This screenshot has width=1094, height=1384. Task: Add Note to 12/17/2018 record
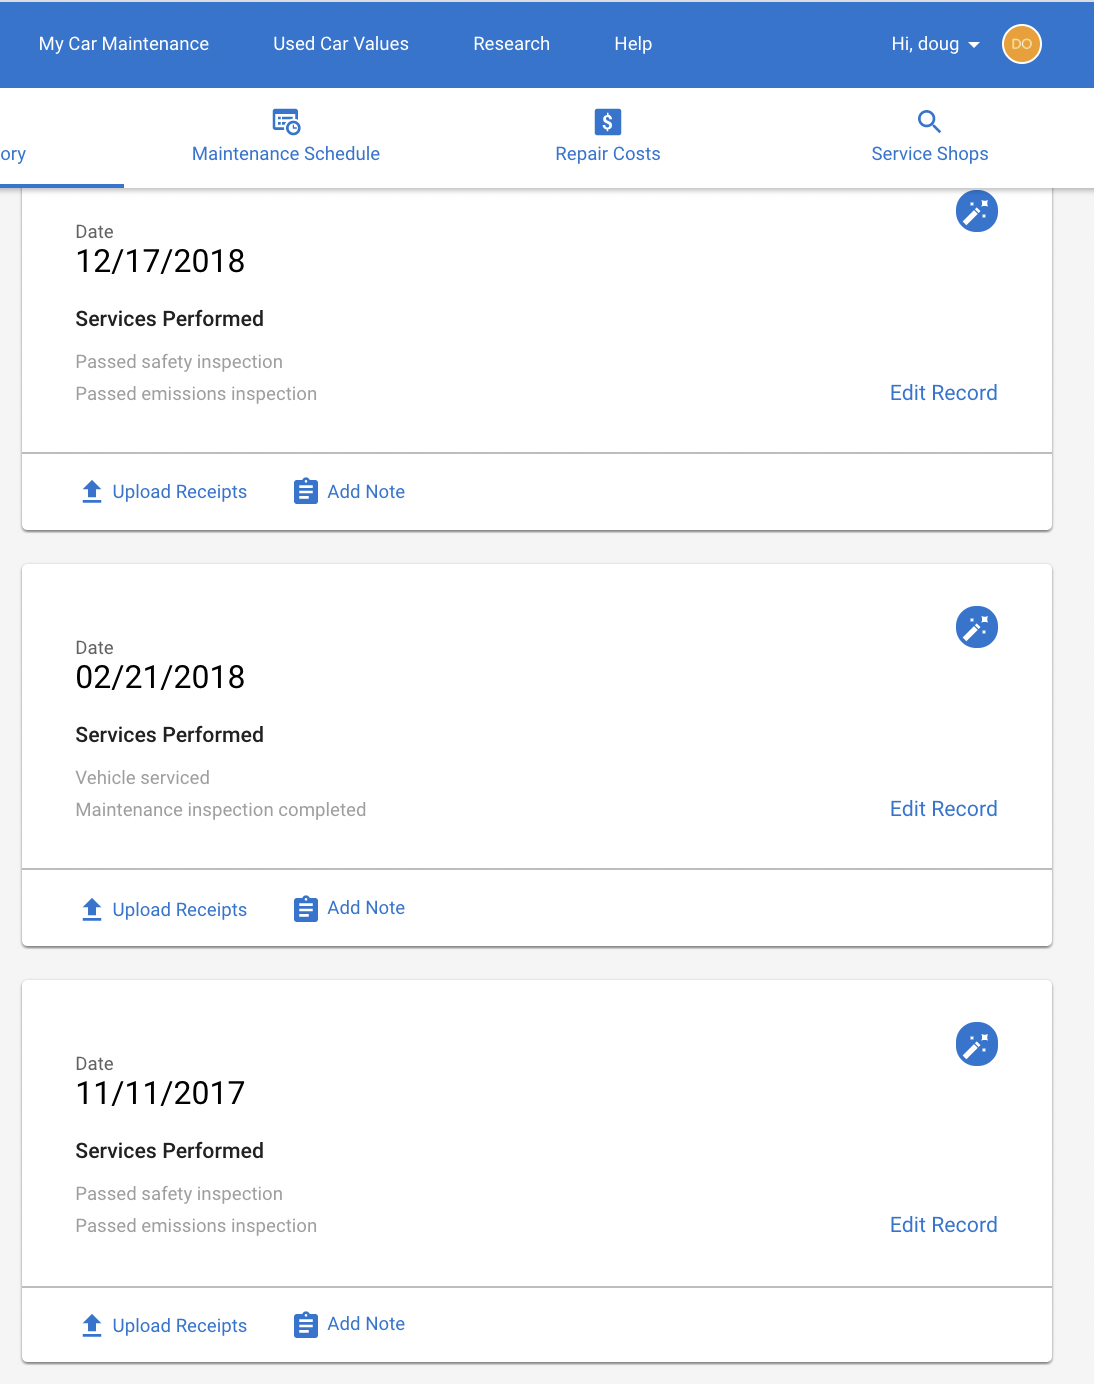pyautogui.click(x=350, y=491)
